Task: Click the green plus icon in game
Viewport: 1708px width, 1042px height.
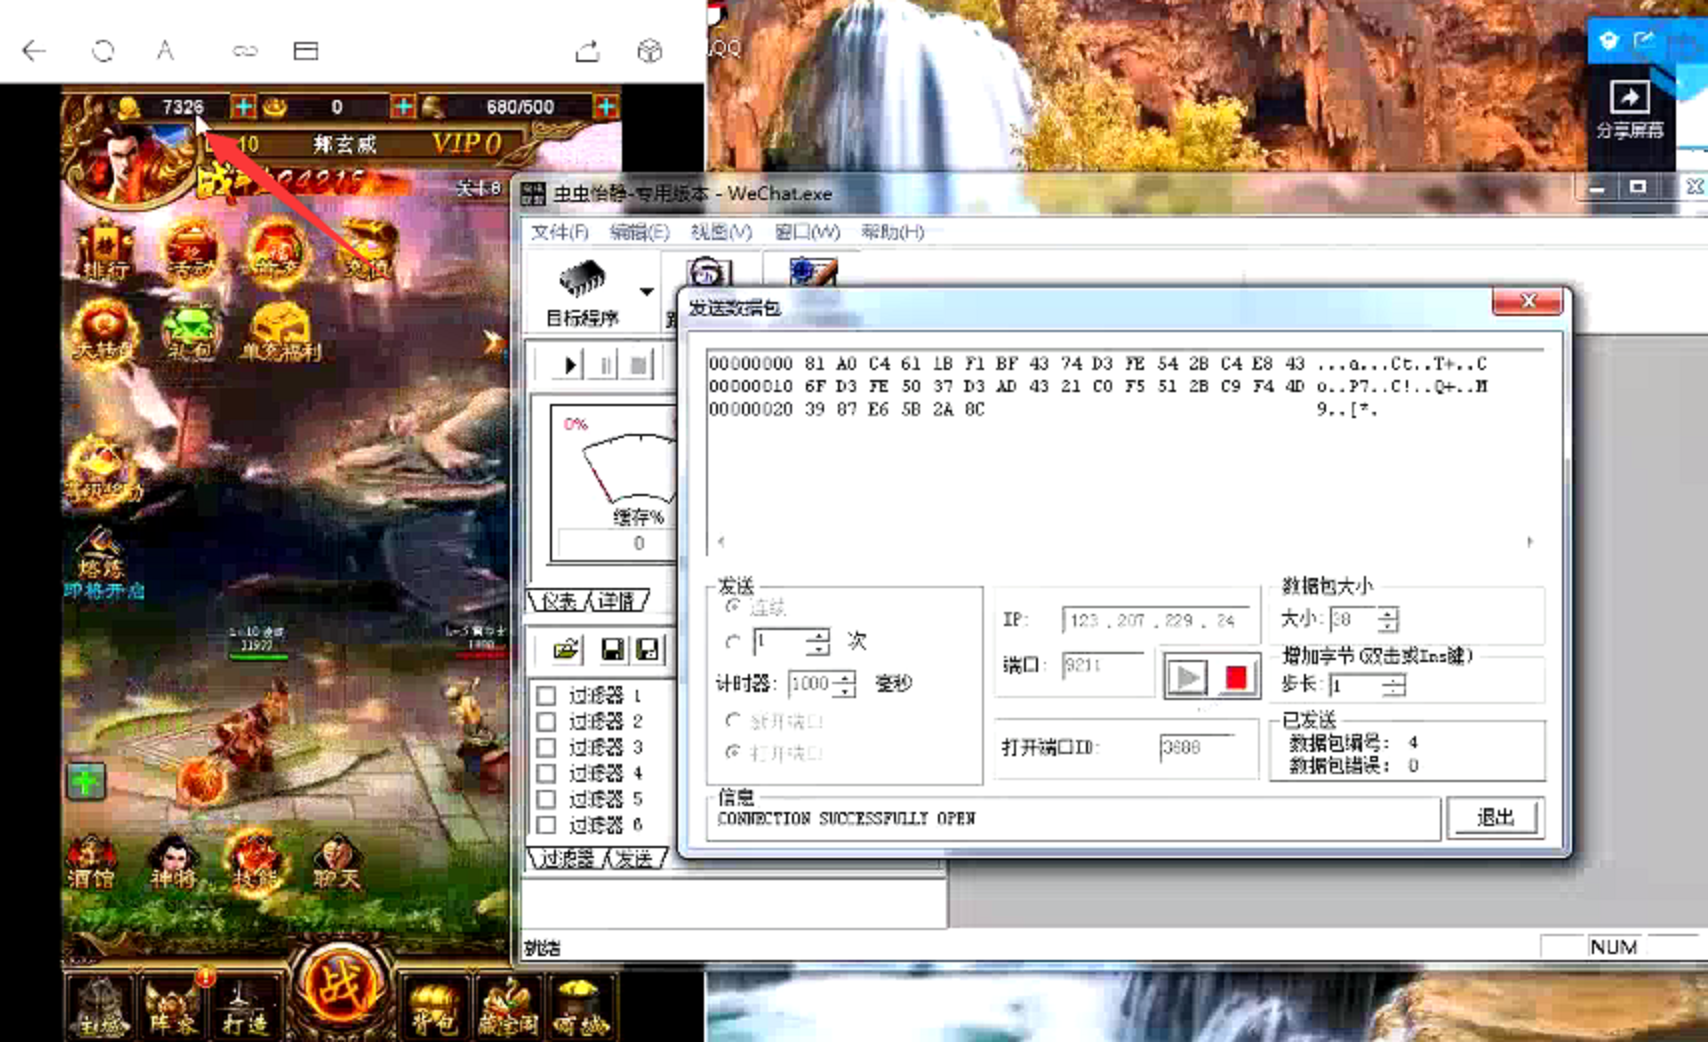Action: (x=86, y=780)
